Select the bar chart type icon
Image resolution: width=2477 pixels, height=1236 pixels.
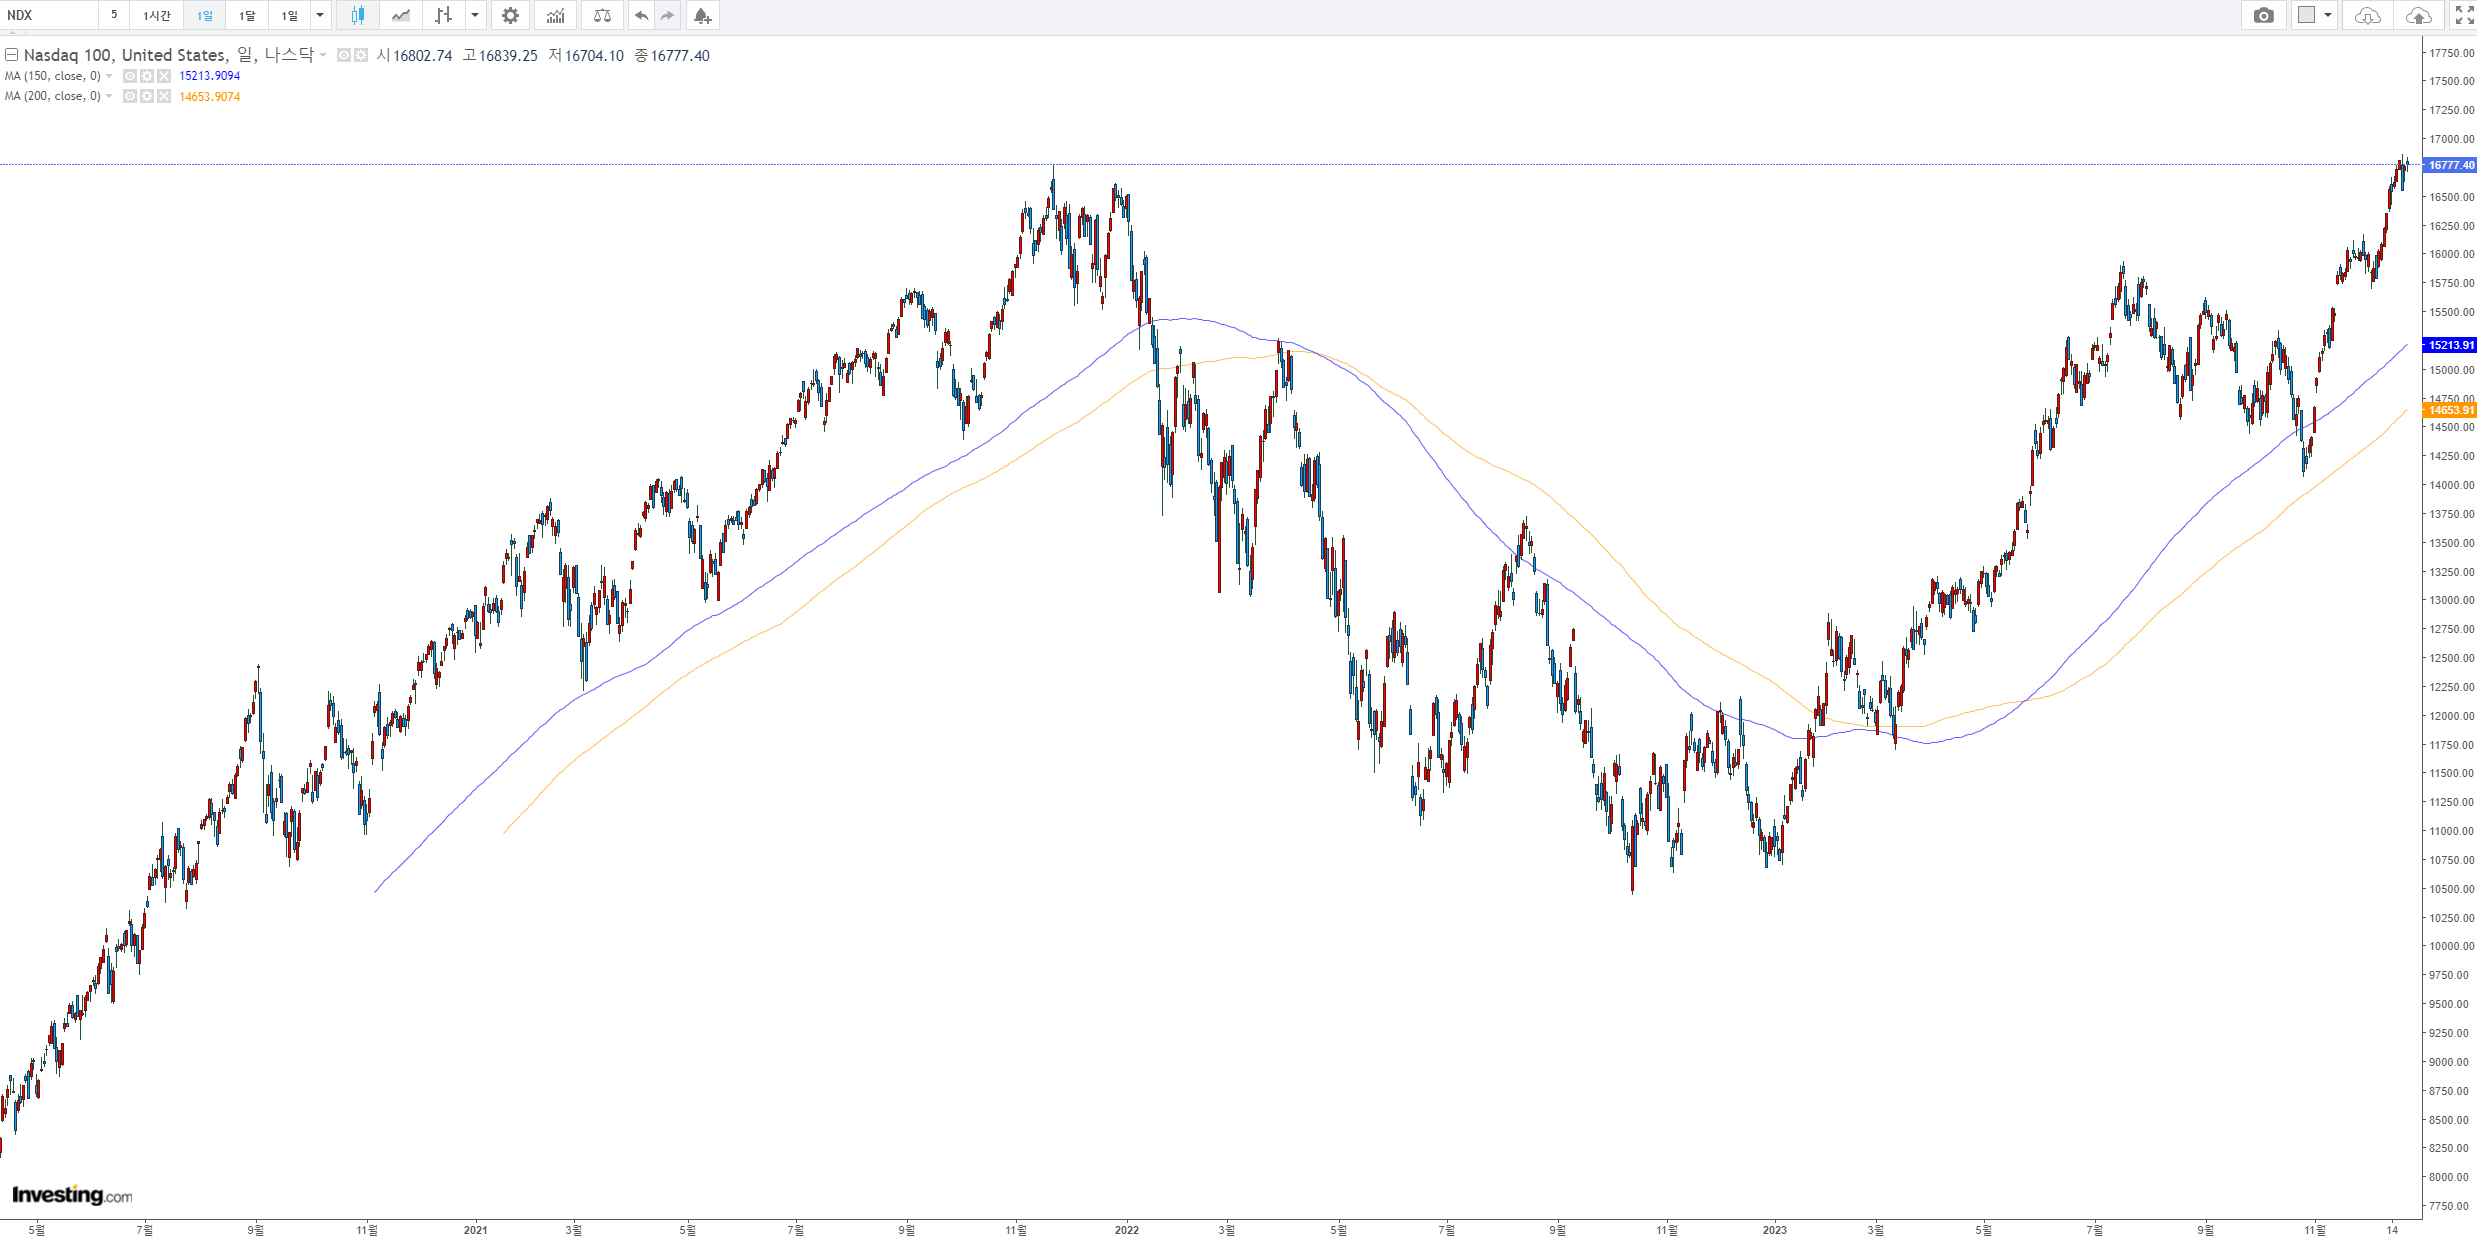[444, 15]
